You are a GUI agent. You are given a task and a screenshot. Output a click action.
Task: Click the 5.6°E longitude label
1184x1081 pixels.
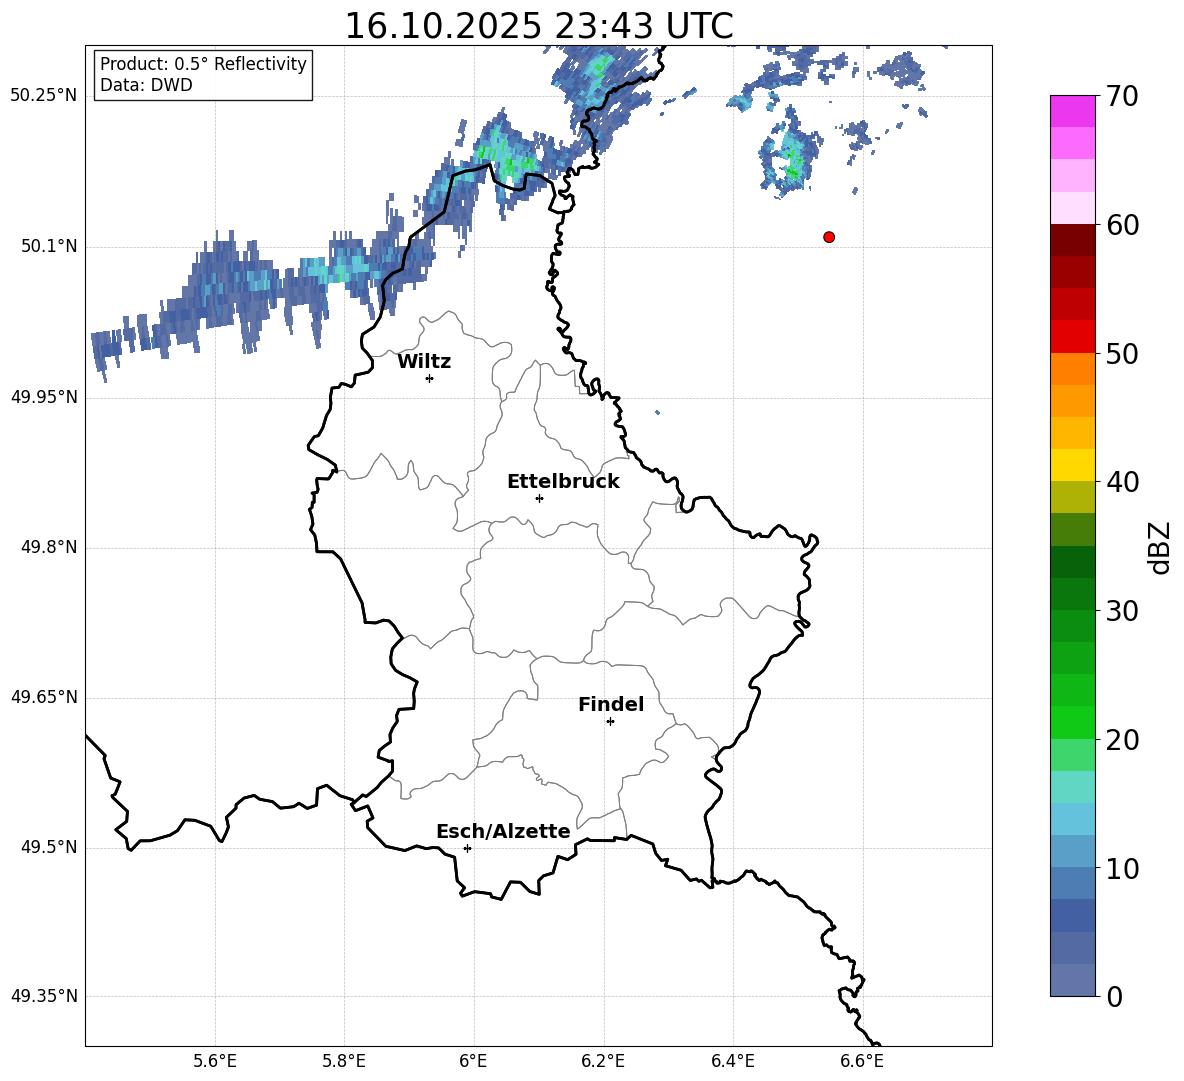[215, 1061]
